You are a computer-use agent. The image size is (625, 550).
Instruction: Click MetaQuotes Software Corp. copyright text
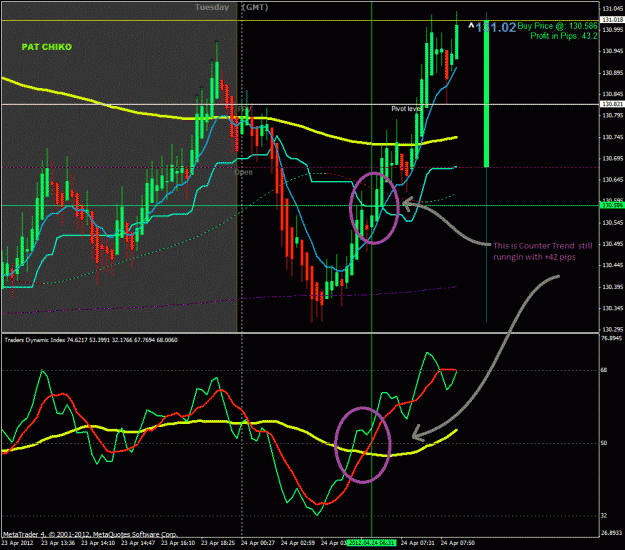[x=90, y=534]
